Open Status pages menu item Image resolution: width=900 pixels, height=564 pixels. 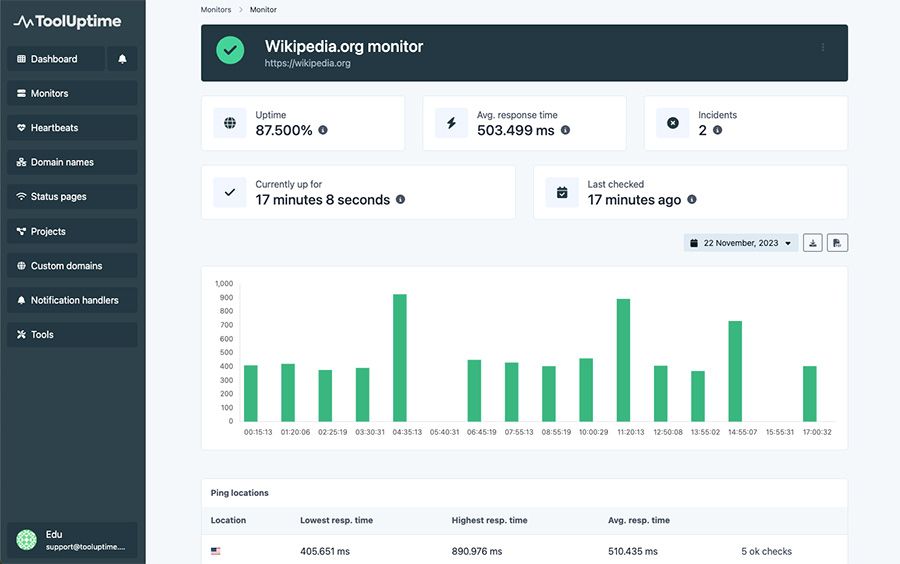click(x=72, y=196)
